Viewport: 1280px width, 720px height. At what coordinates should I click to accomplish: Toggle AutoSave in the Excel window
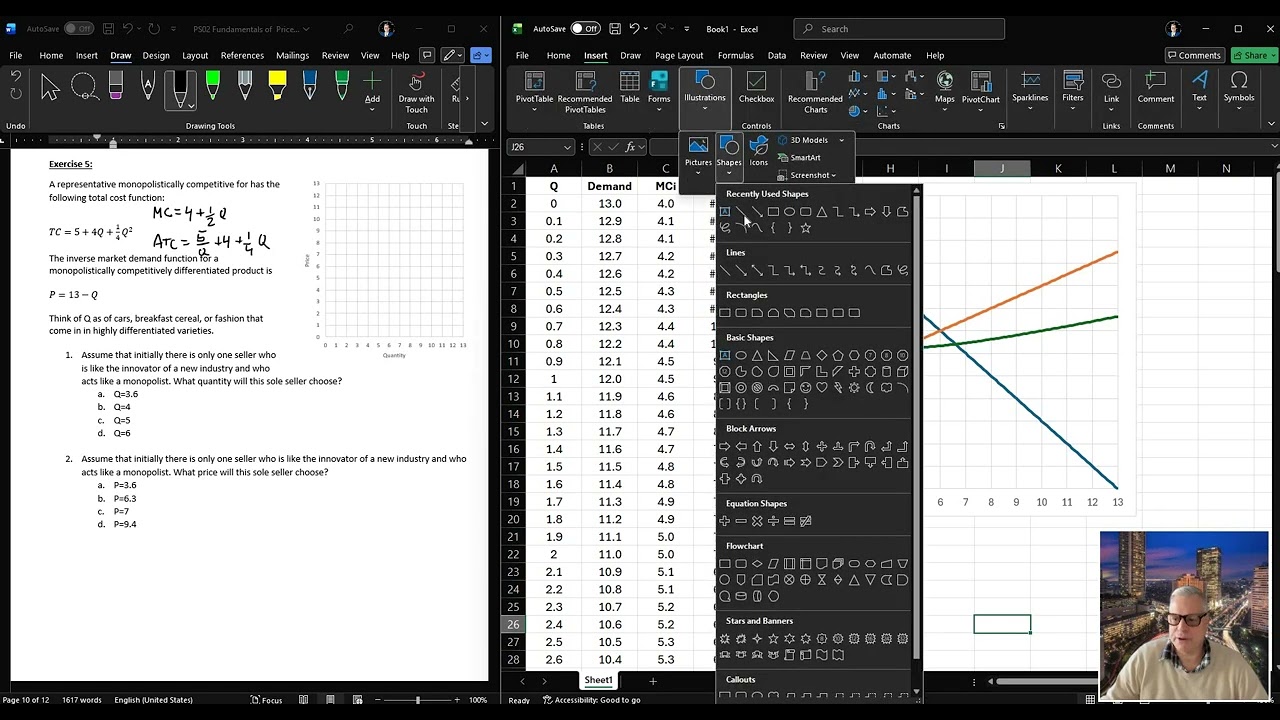coord(585,29)
